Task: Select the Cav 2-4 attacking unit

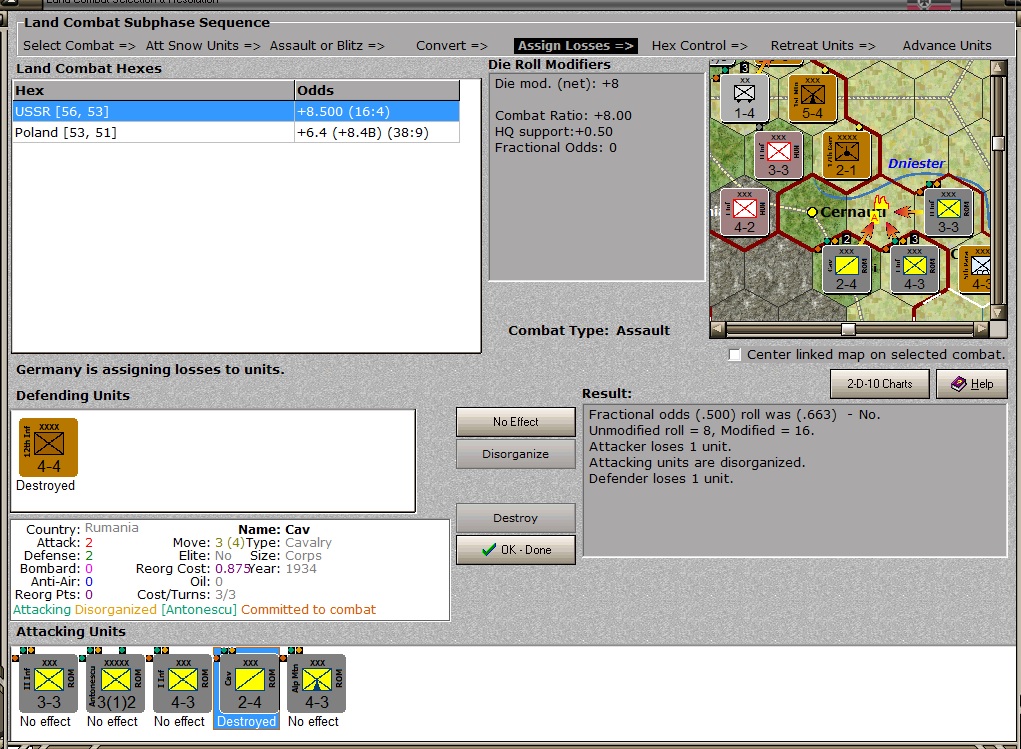Action: (249, 684)
